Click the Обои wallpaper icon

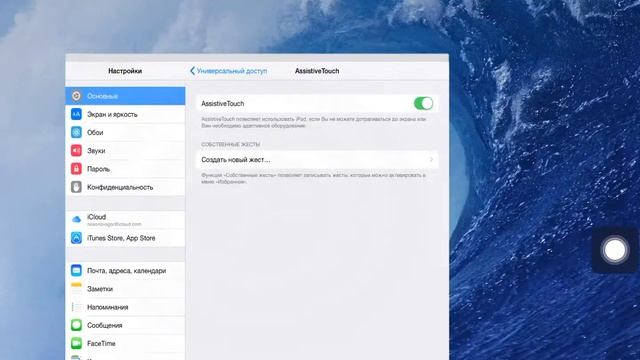76,132
